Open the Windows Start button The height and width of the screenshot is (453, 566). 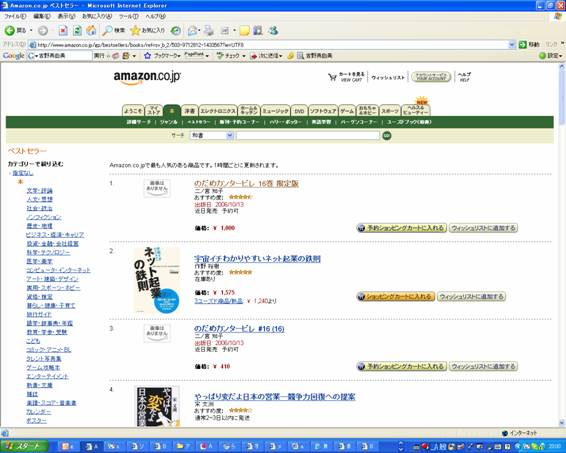coord(25,446)
